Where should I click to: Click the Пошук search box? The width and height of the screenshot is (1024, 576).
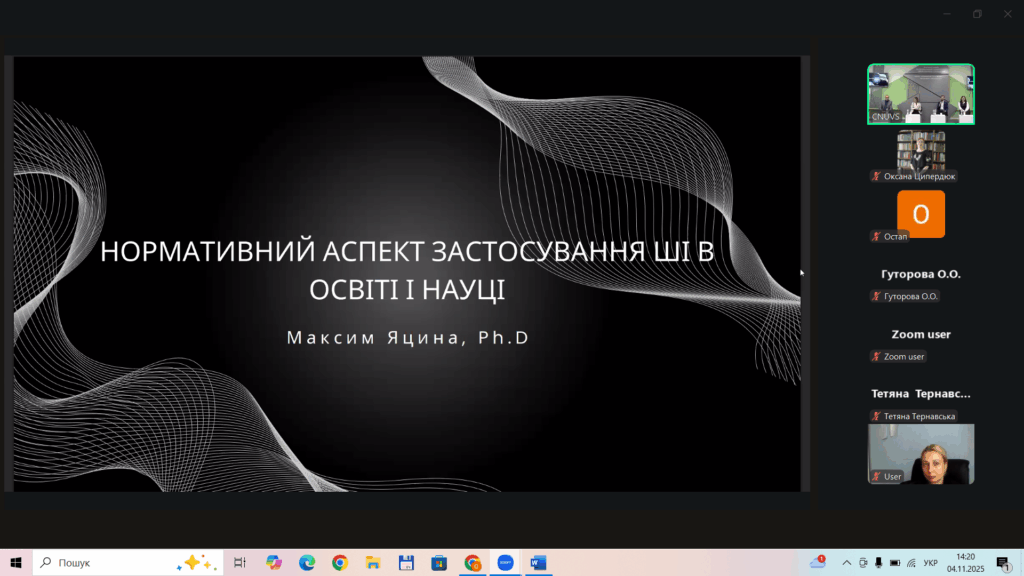tap(128, 562)
